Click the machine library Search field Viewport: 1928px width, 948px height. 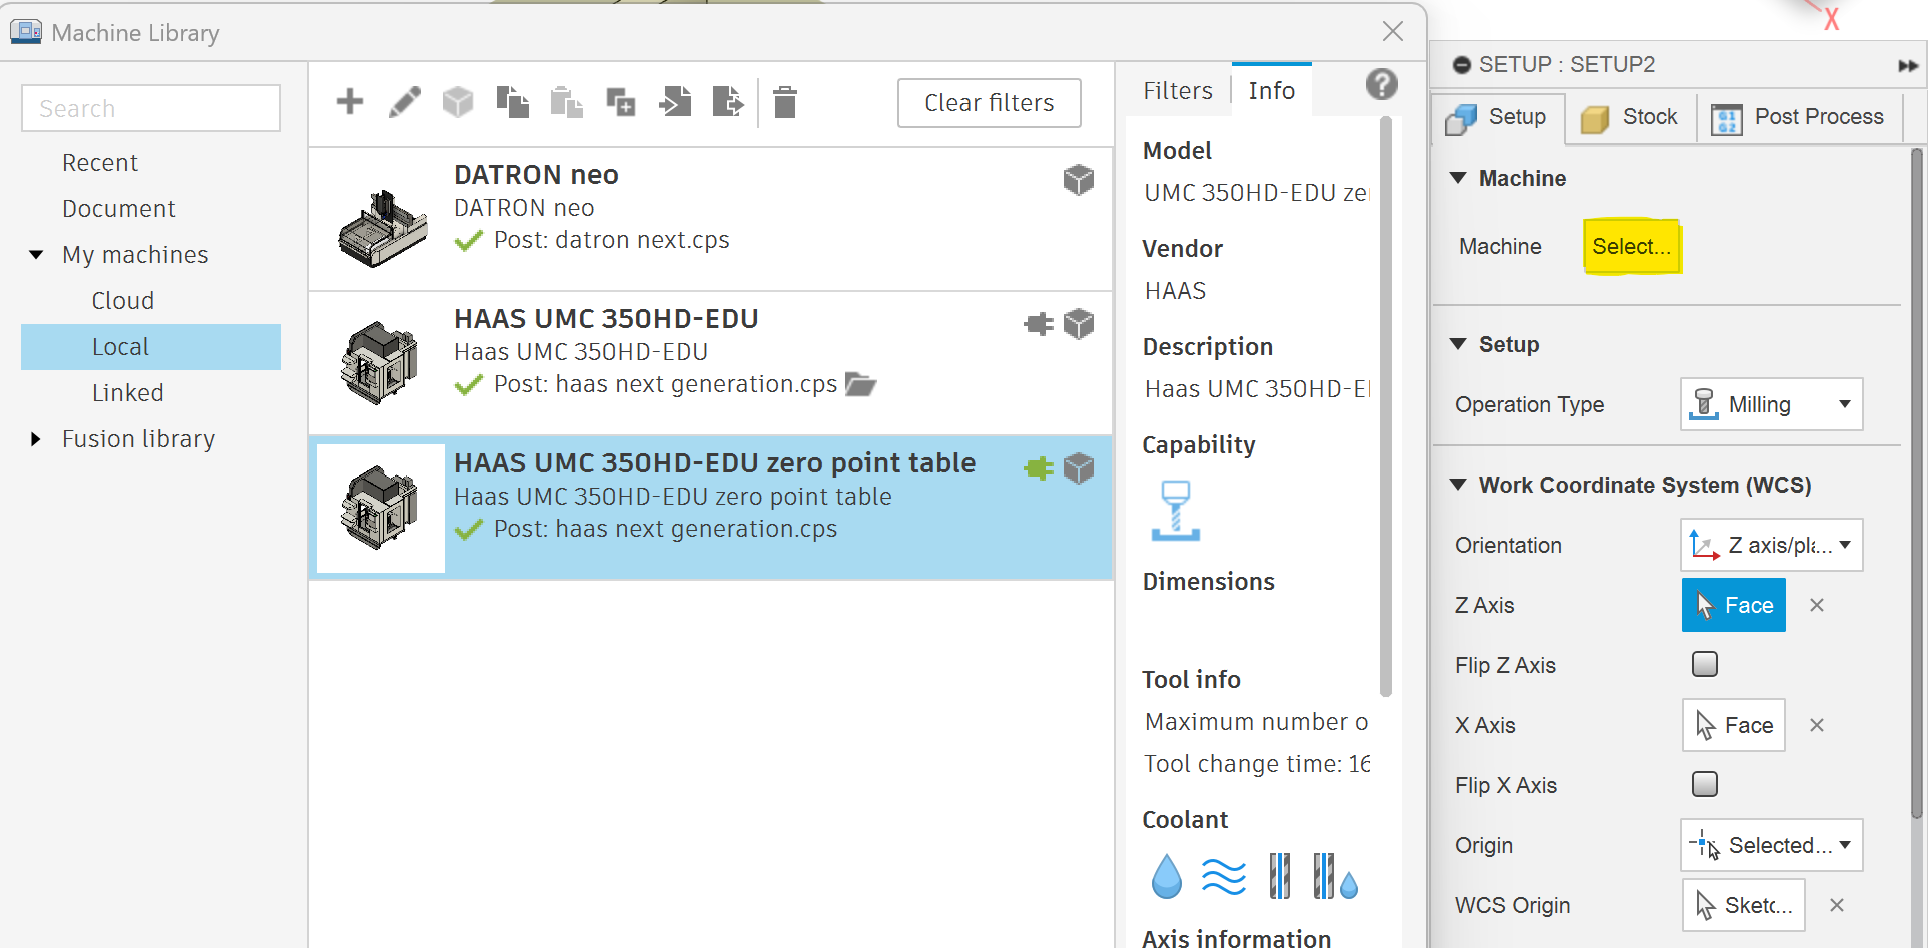[151, 108]
